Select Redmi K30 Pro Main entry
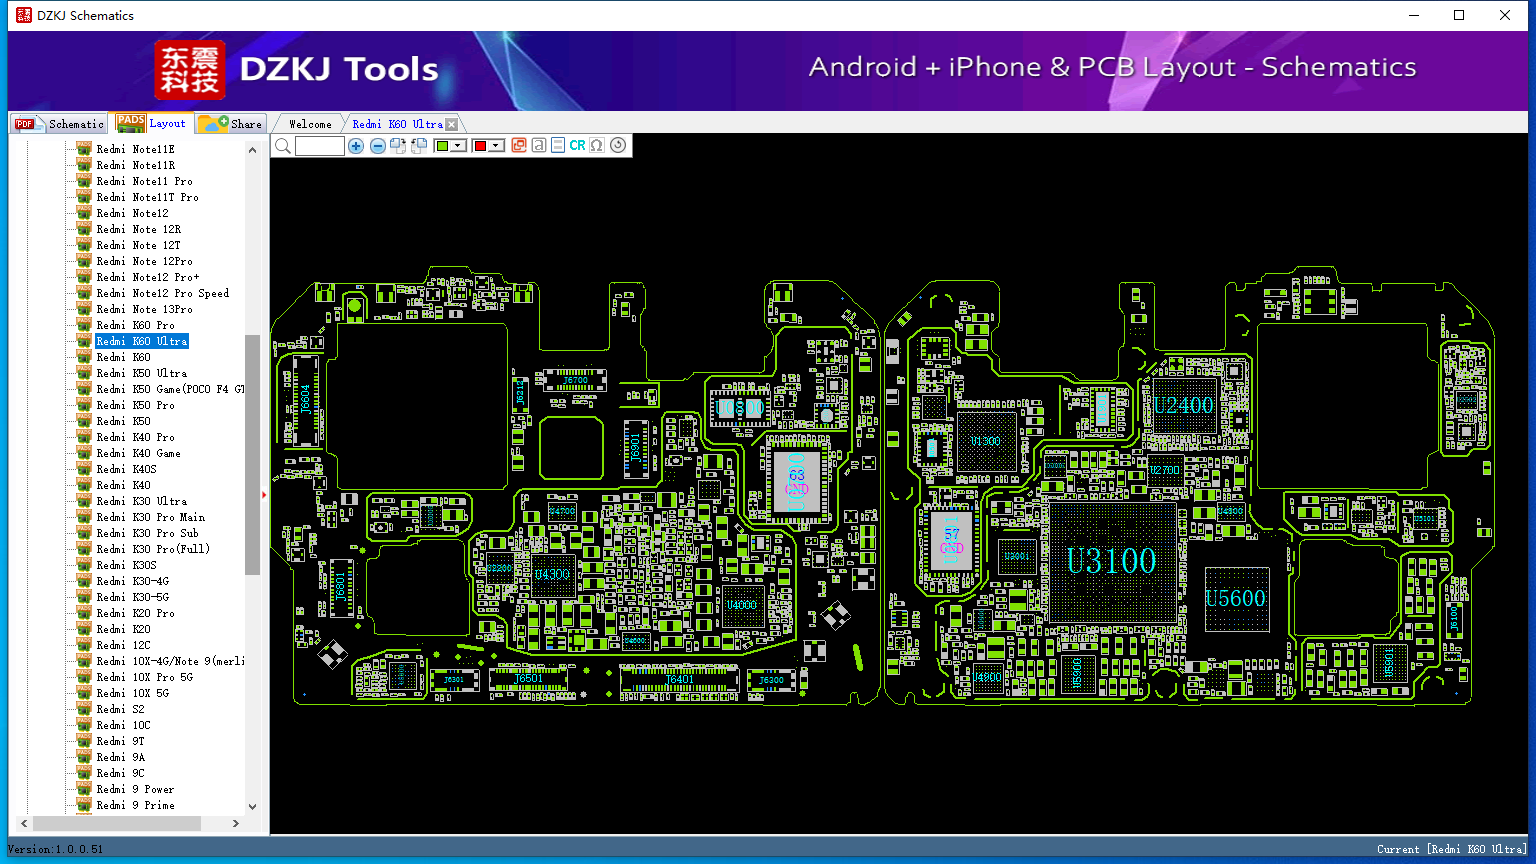The width and height of the screenshot is (1536, 864). point(150,517)
